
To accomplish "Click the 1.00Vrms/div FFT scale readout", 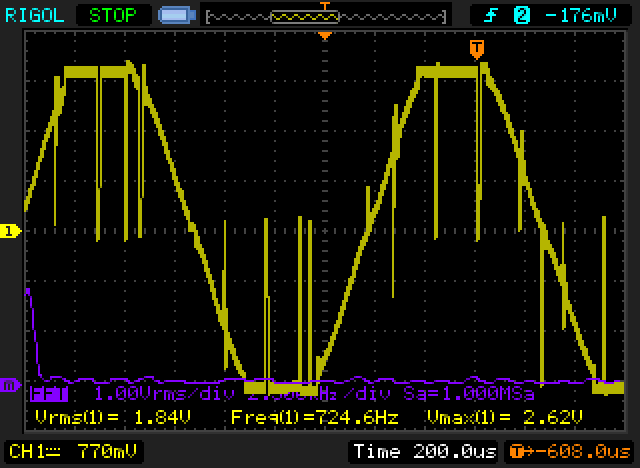I will coord(164,394).
